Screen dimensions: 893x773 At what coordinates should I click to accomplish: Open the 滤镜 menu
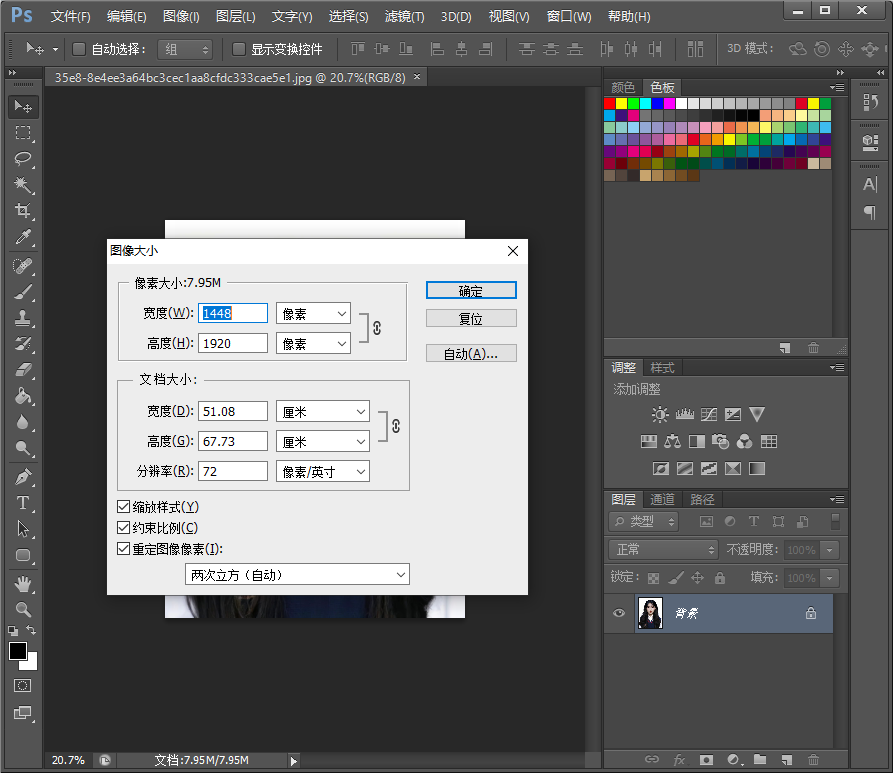[x=402, y=16]
